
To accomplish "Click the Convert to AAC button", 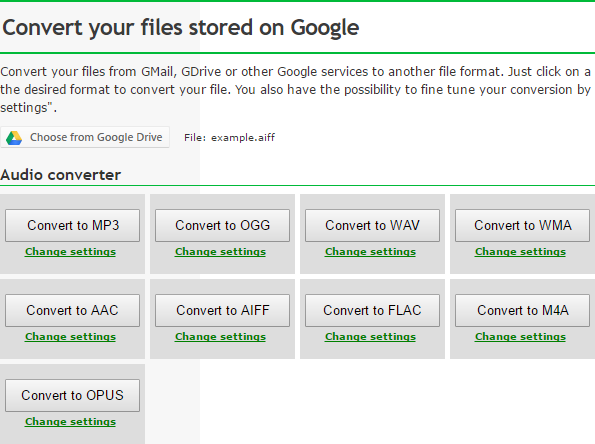I will [72, 310].
